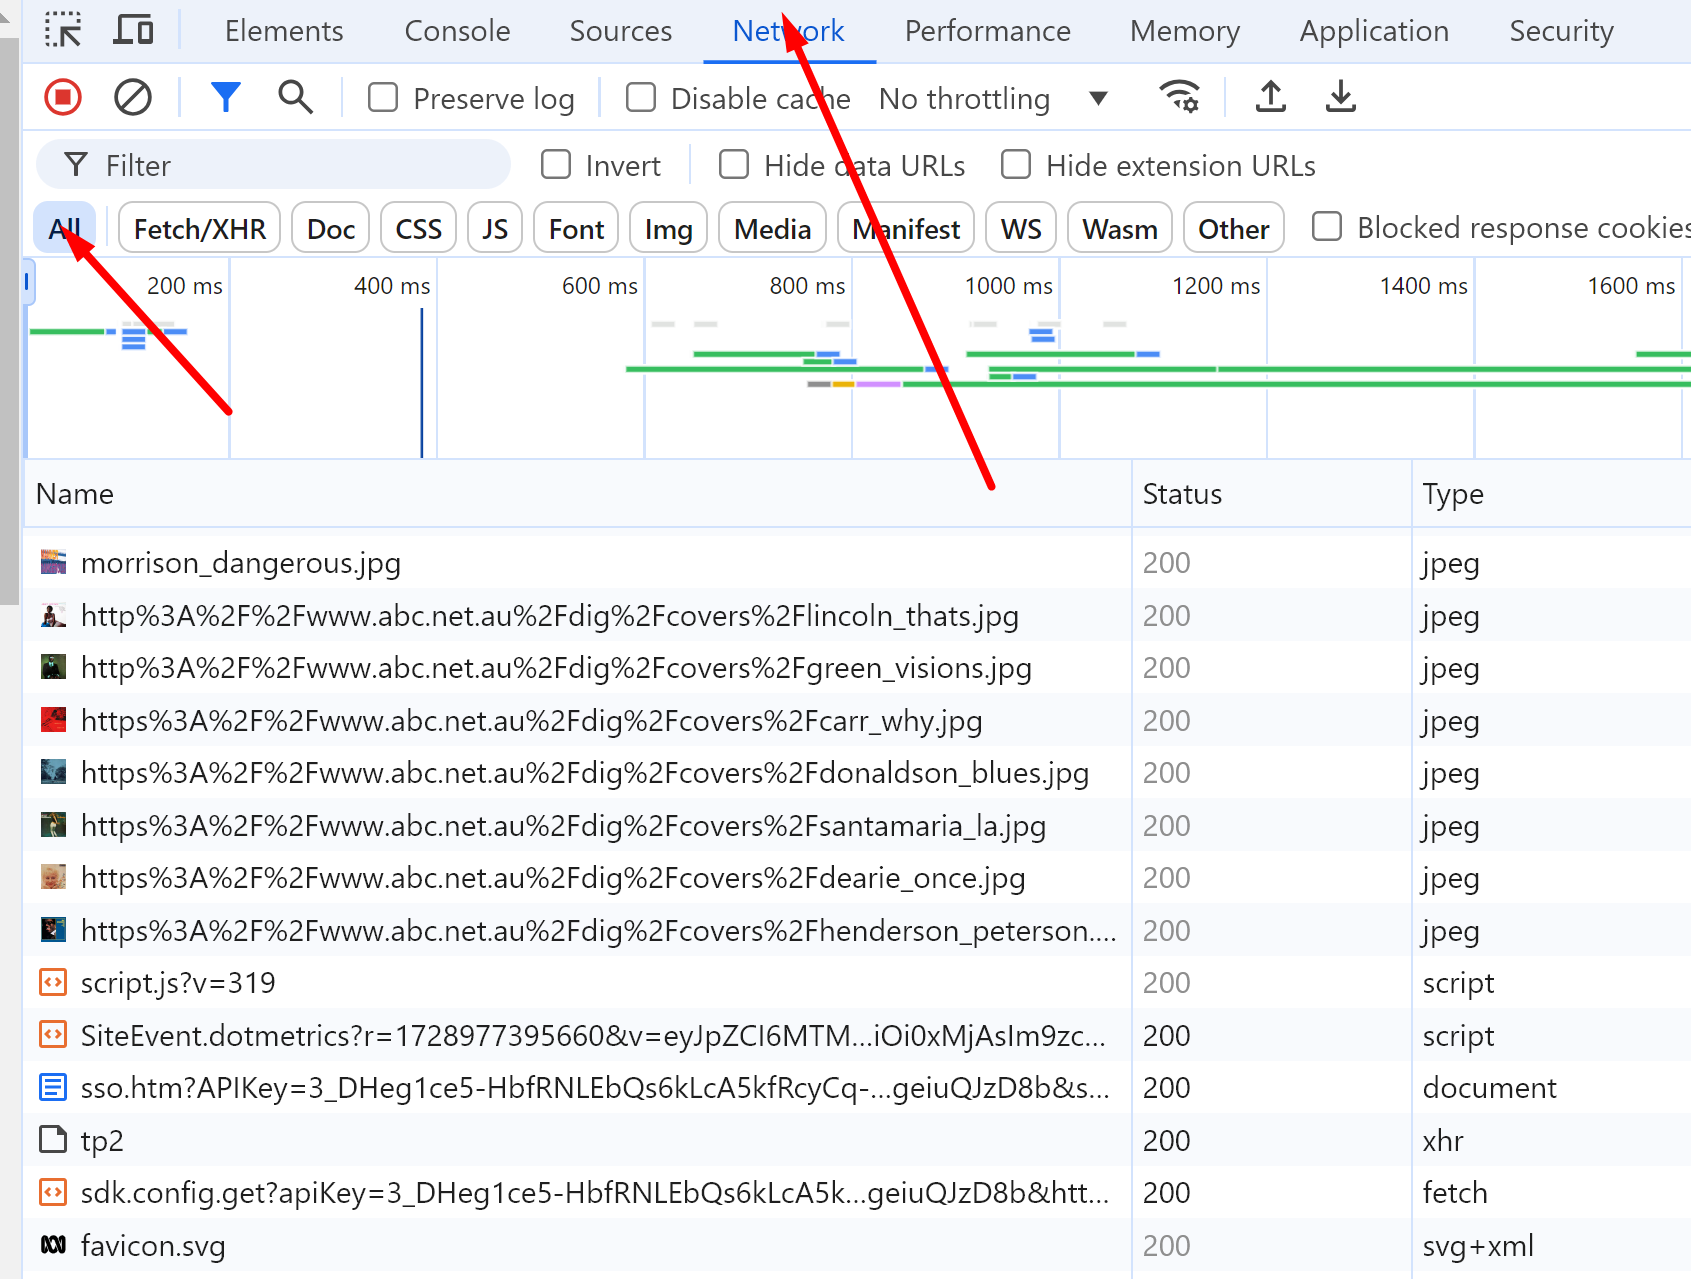Clear the network log
This screenshot has height=1279, width=1691.
(133, 97)
